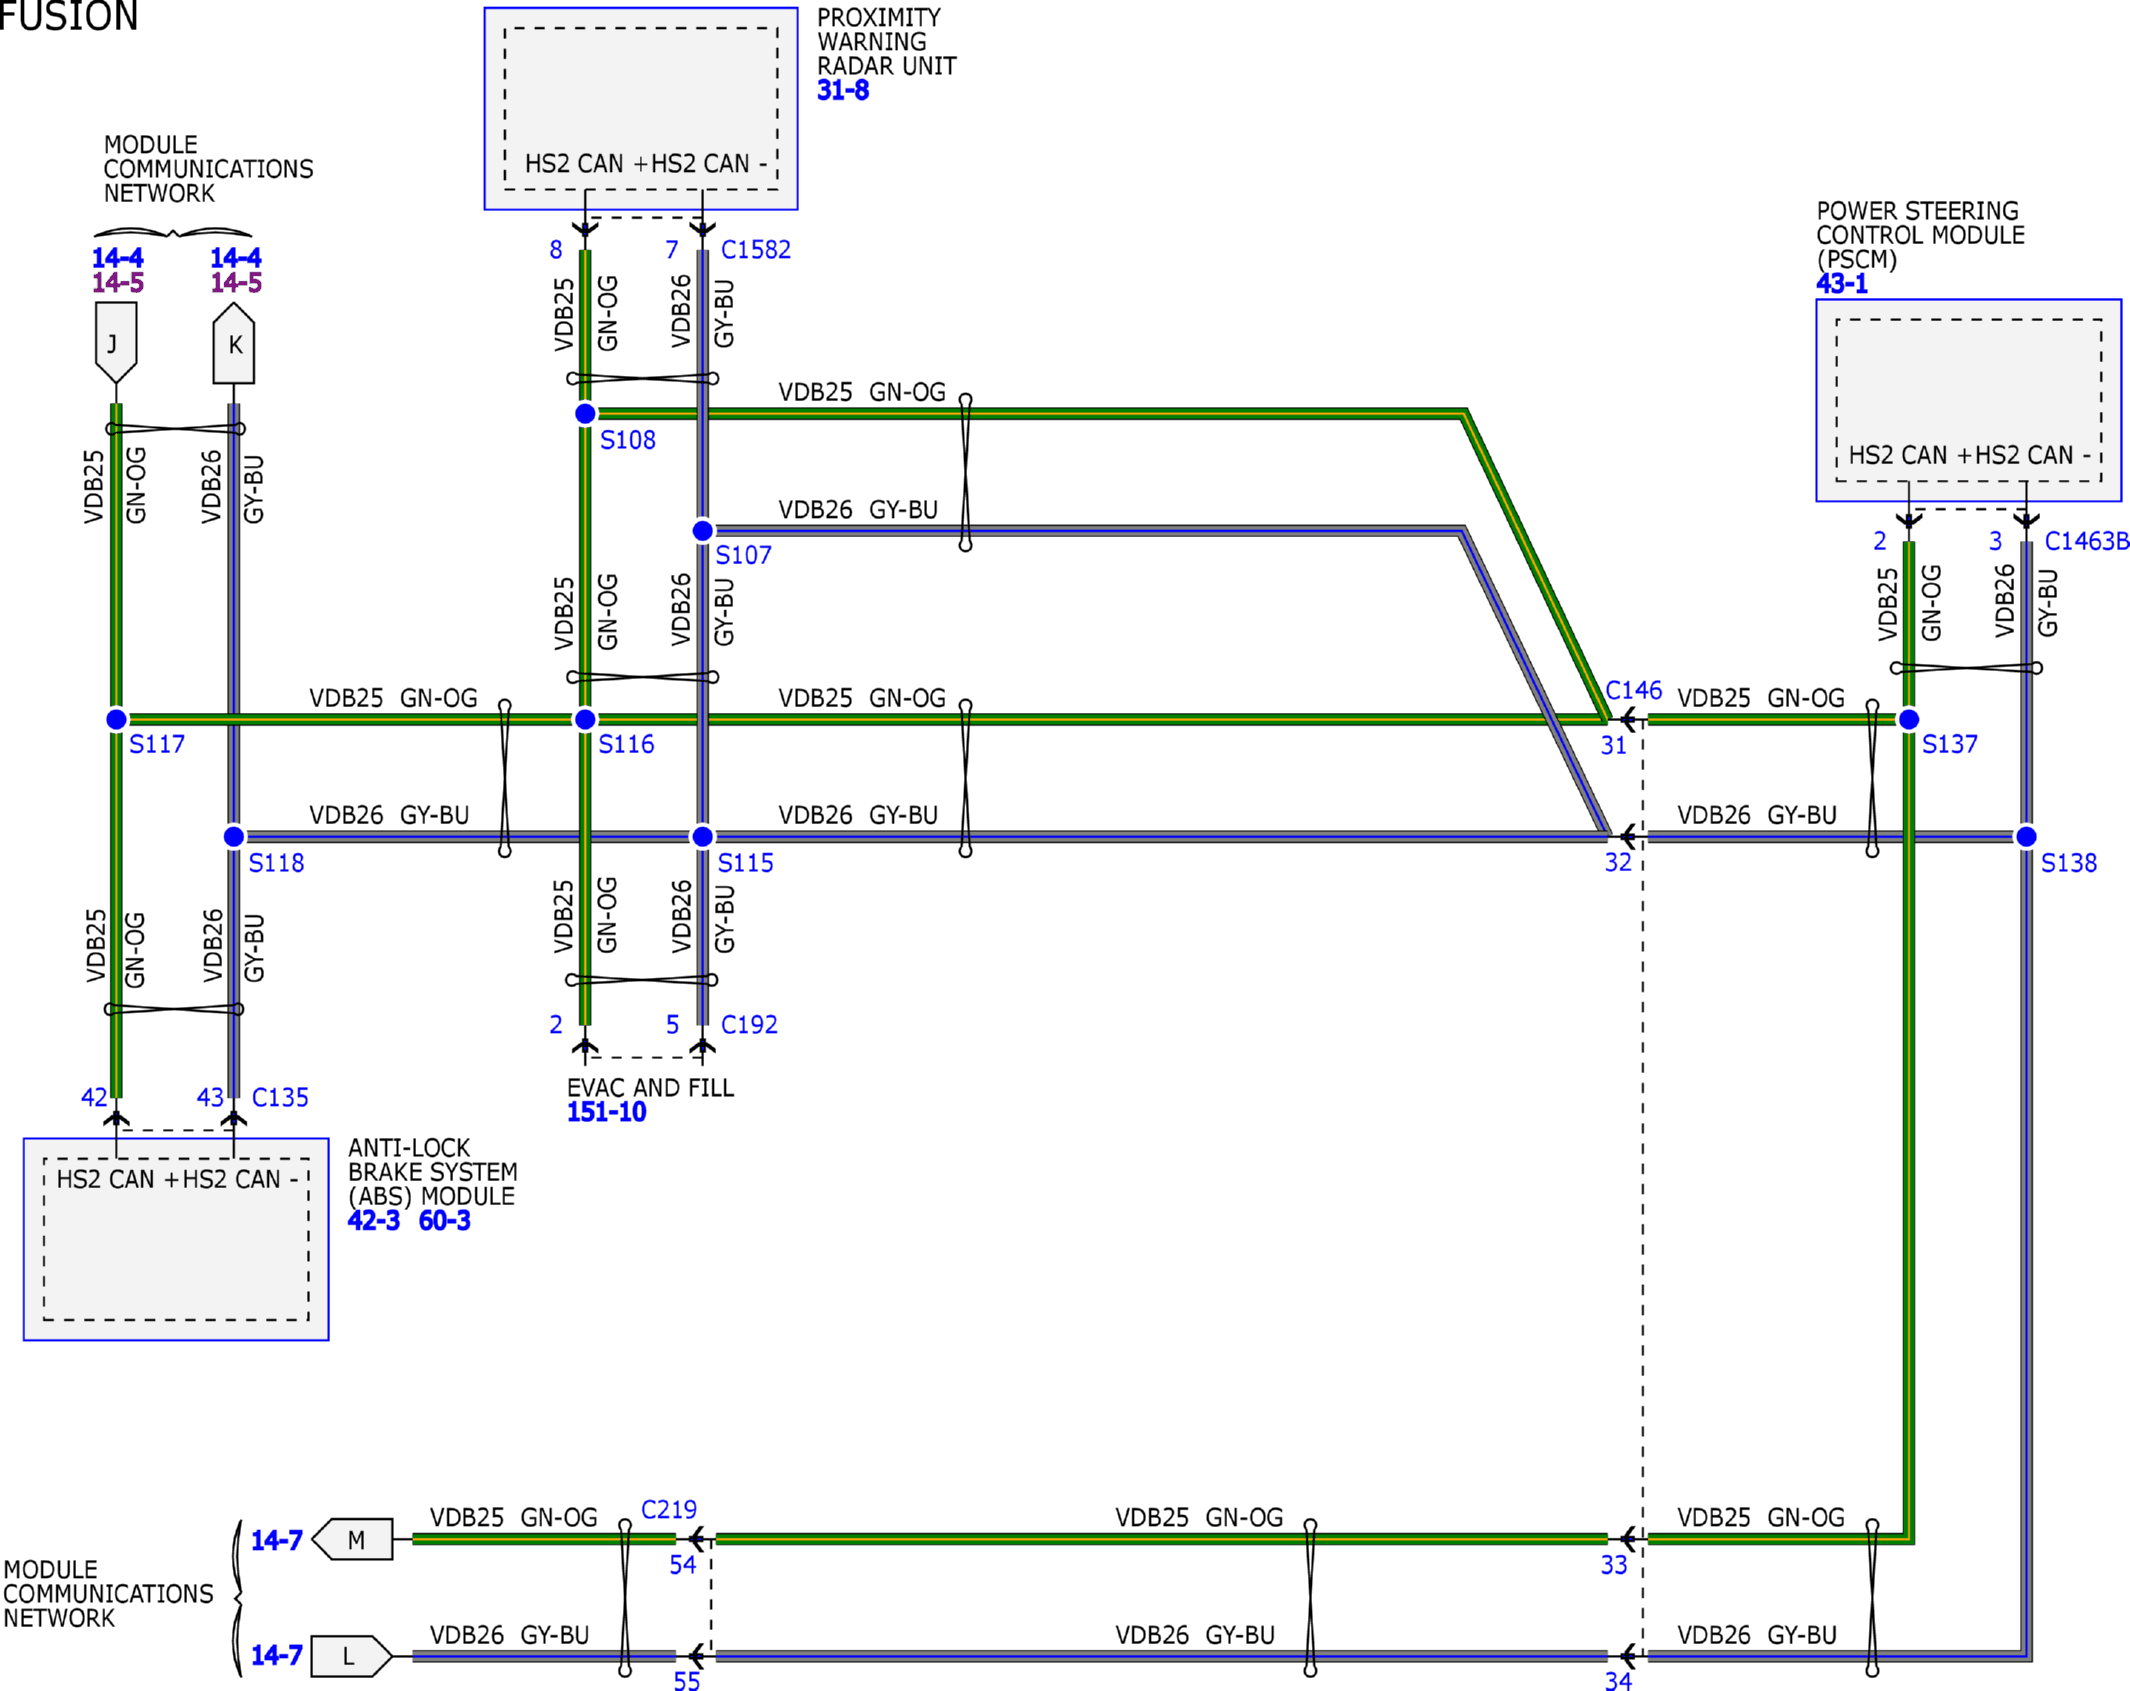
Task: Select connector label C192
Action: coord(749,1024)
